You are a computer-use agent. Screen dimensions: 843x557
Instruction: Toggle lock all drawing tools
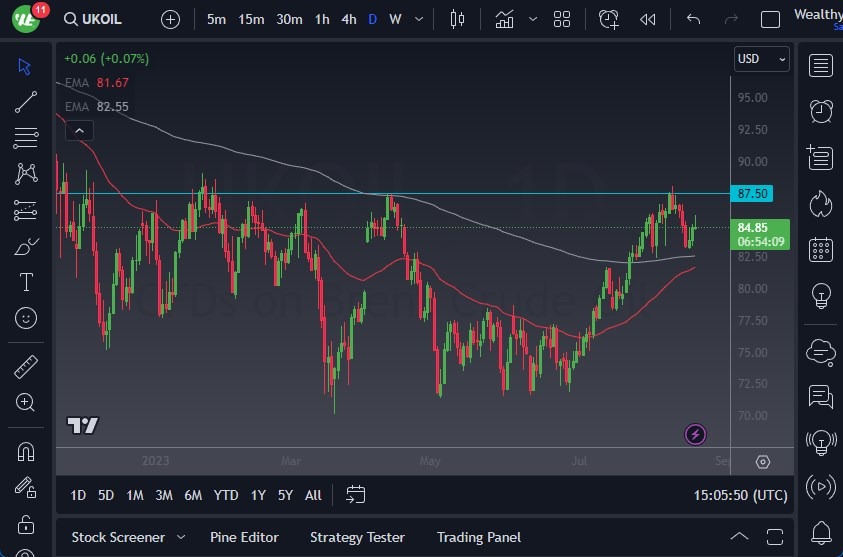[26, 524]
